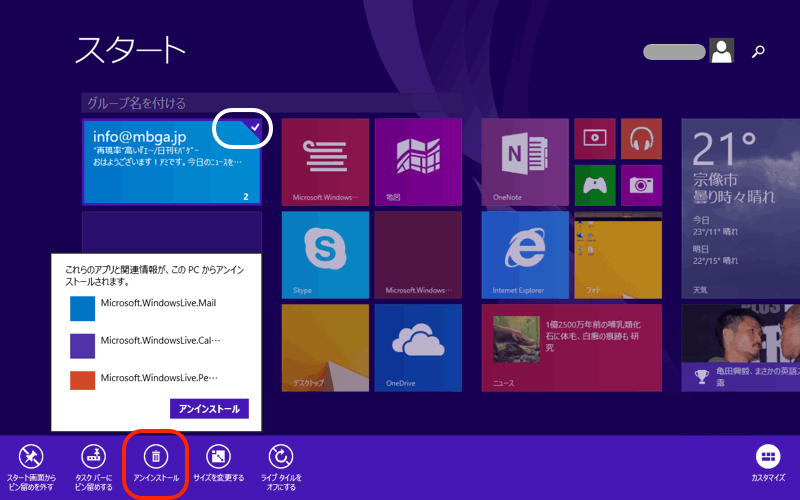
Task: Deselect the checked mail tile checkmark
Action: (255, 128)
